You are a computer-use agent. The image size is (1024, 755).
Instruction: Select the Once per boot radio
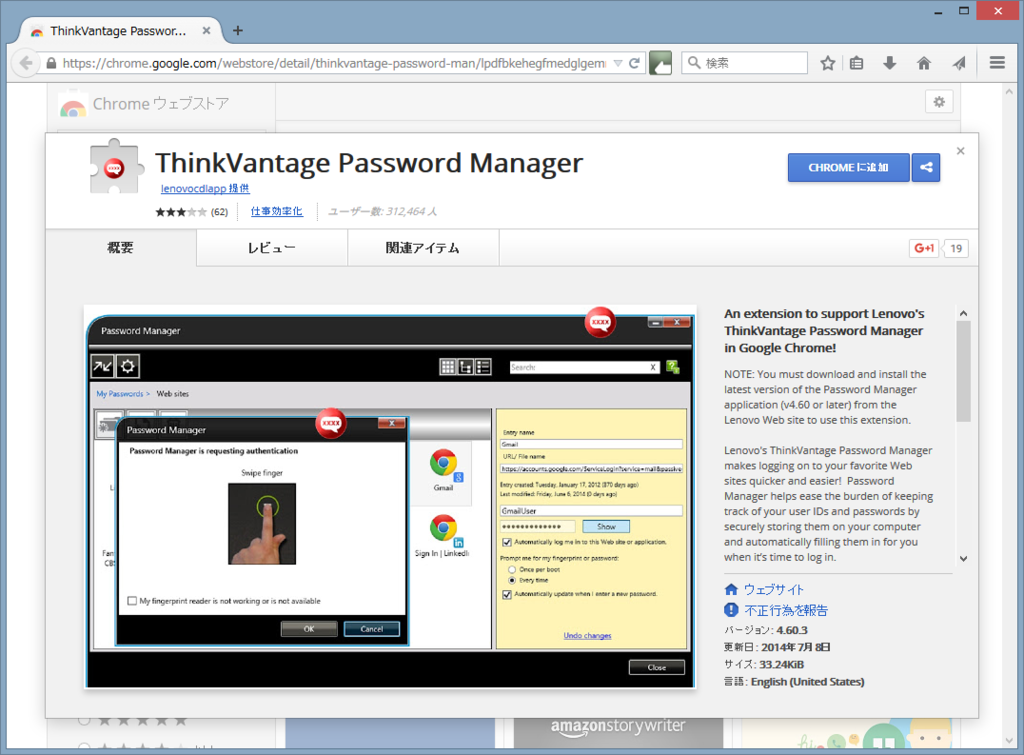coord(512,570)
